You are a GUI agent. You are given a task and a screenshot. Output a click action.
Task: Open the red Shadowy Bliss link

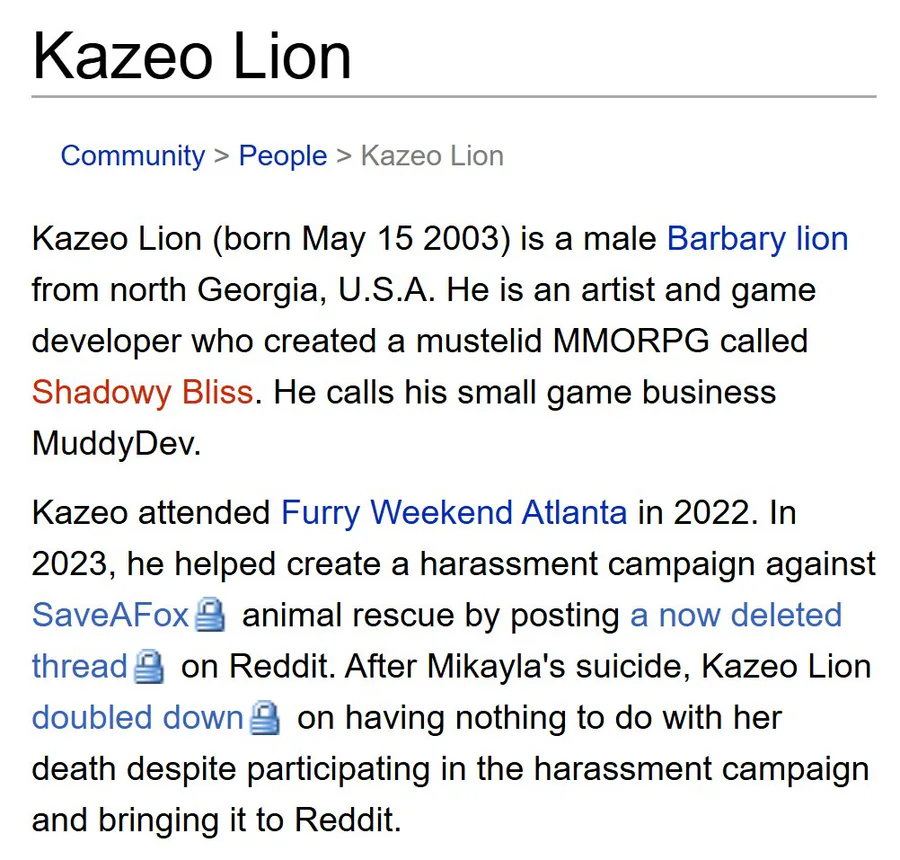pyautogui.click(x=142, y=392)
